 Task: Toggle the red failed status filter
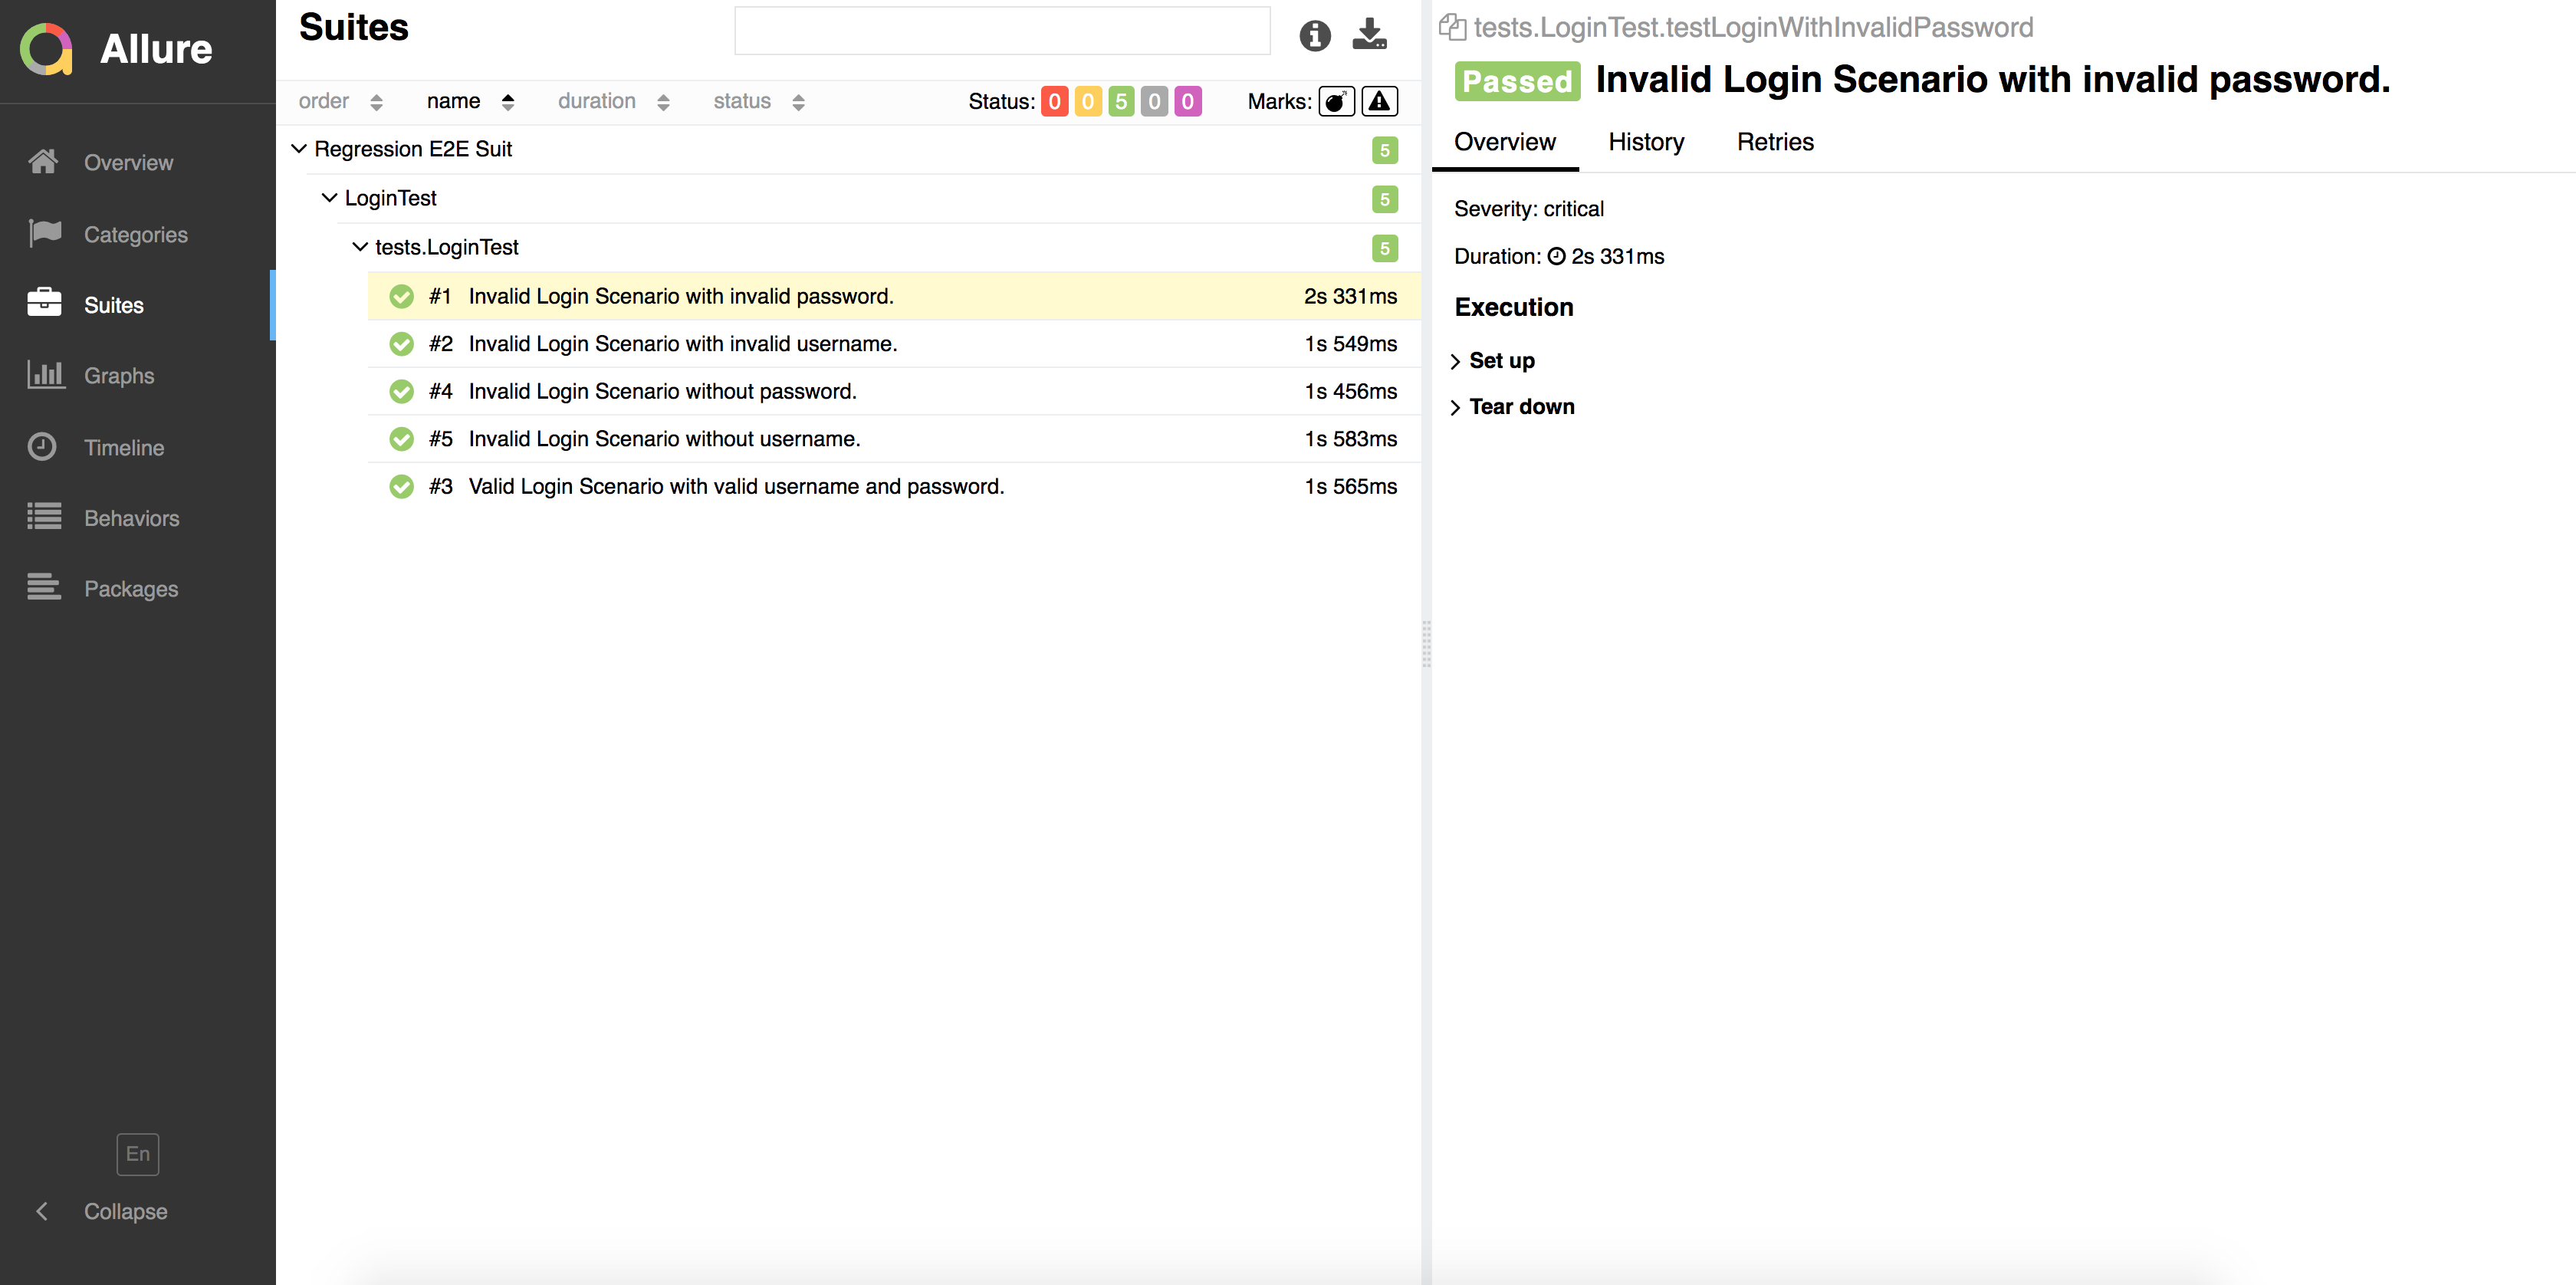click(1054, 102)
